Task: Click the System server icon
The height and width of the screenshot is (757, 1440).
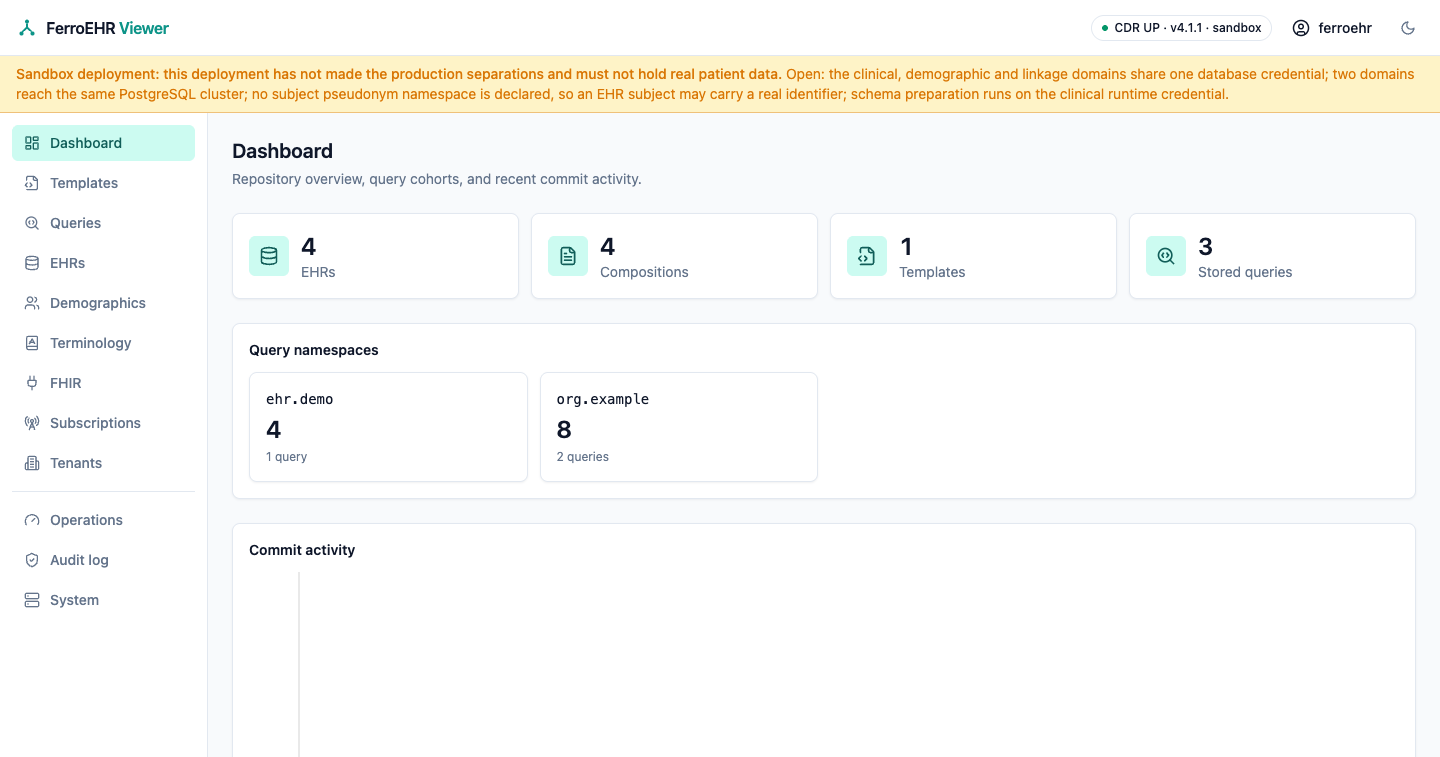Action: 32,600
